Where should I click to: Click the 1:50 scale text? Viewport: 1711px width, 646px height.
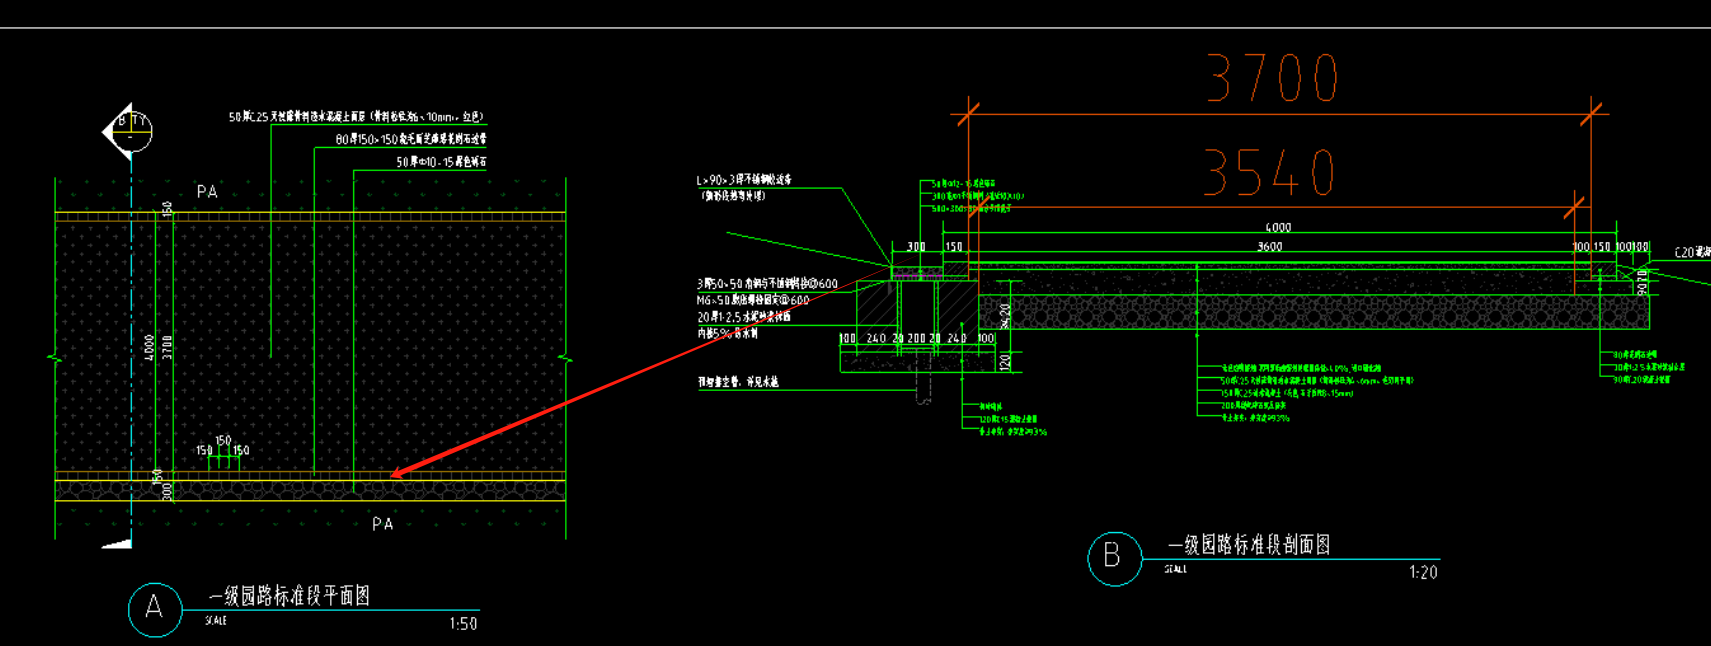tap(463, 624)
